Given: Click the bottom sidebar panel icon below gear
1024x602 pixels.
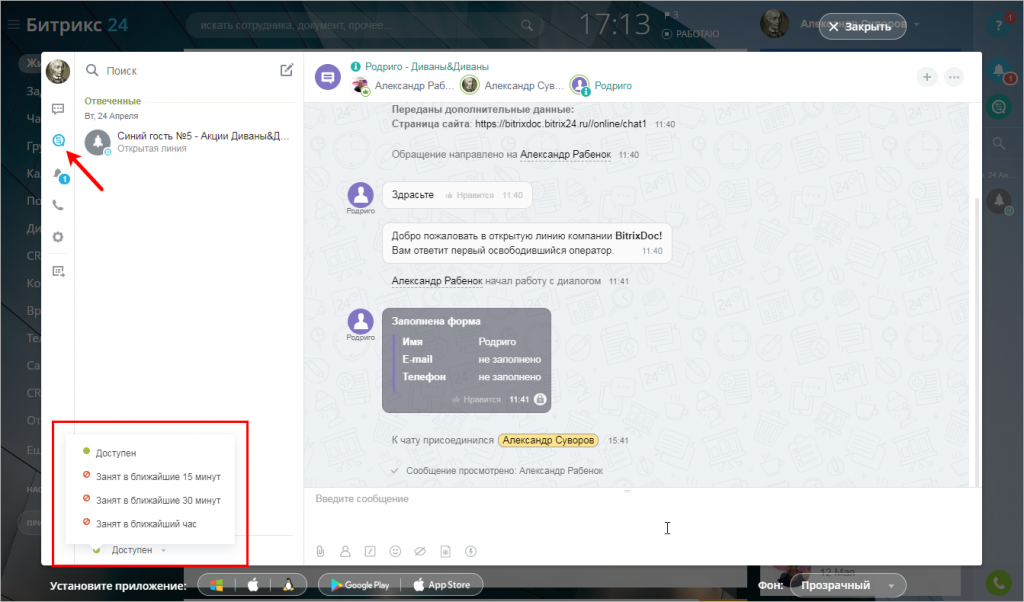Looking at the screenshot, I should [x=58, y=271].
